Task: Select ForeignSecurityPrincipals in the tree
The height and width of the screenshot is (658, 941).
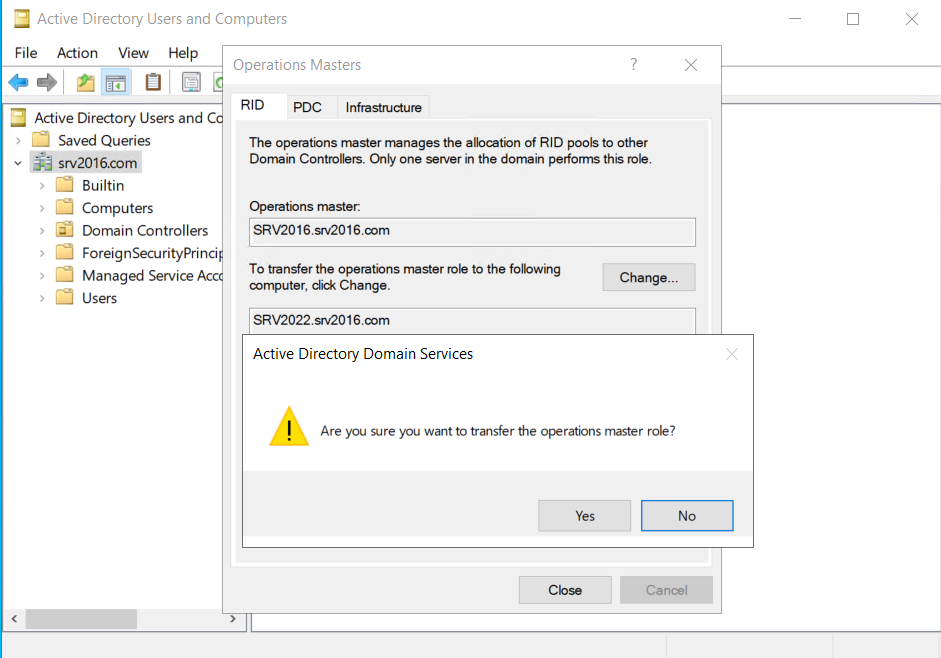Action: [152, 253]
